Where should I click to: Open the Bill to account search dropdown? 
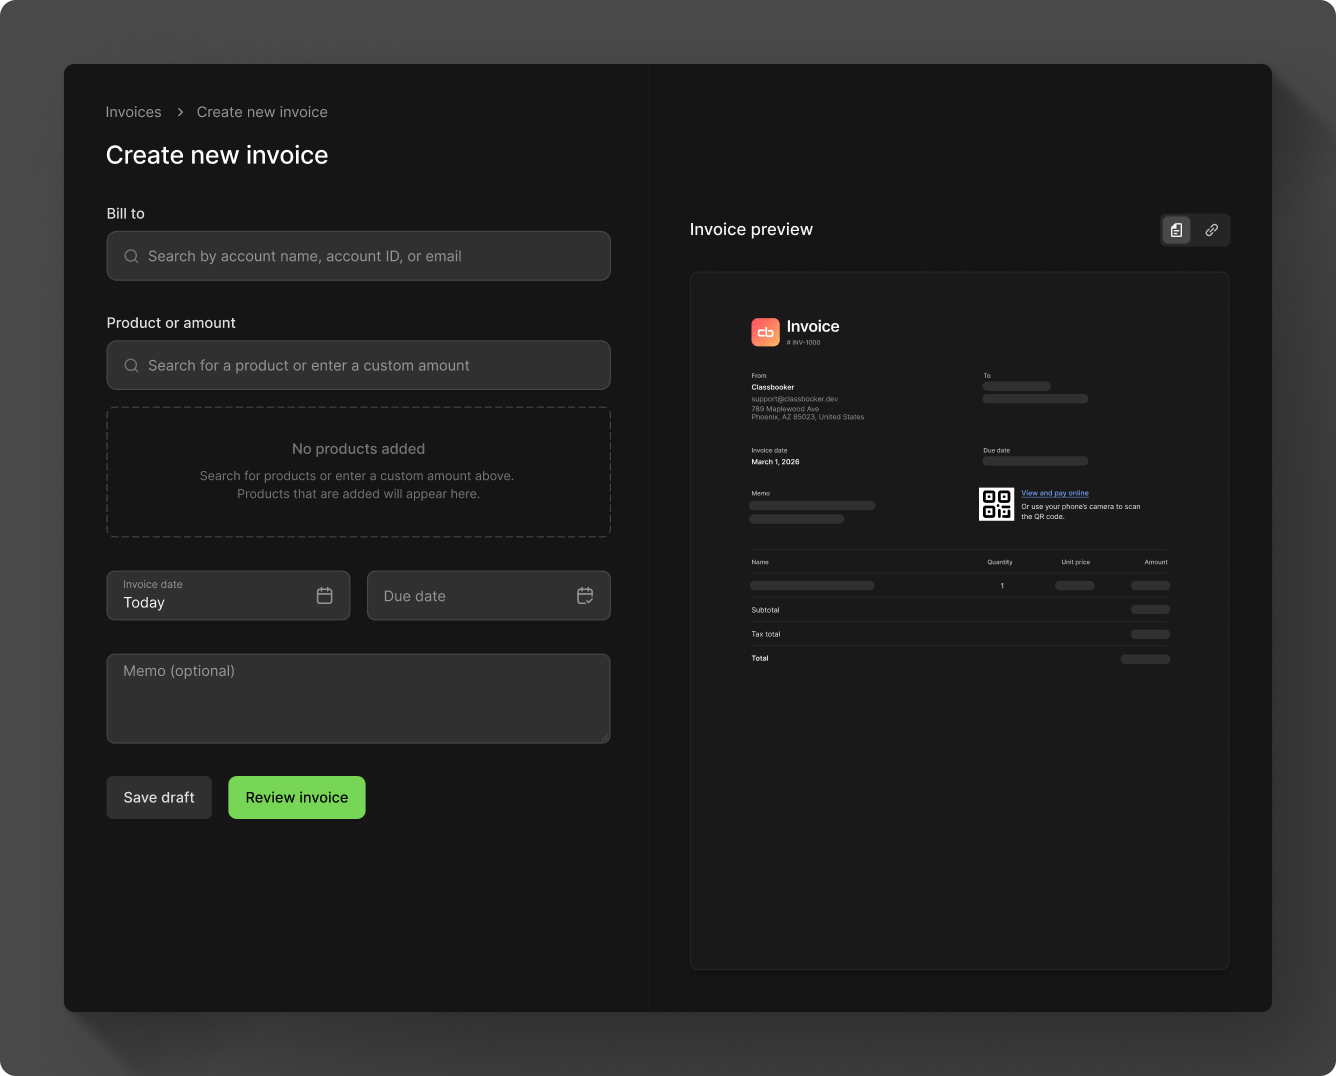(358, 256)
